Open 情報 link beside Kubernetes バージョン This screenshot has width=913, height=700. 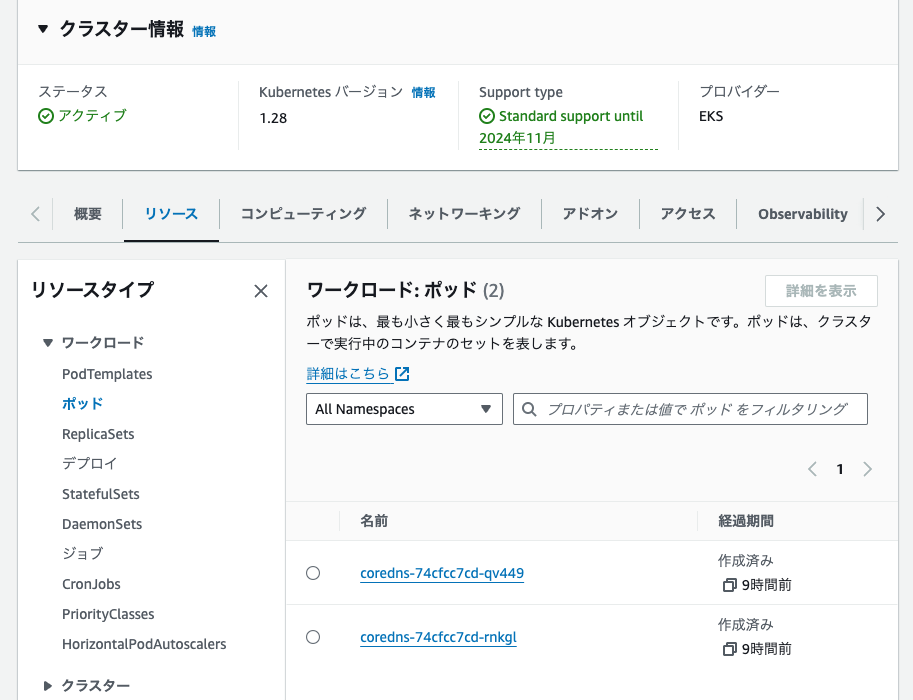point(423,93)
